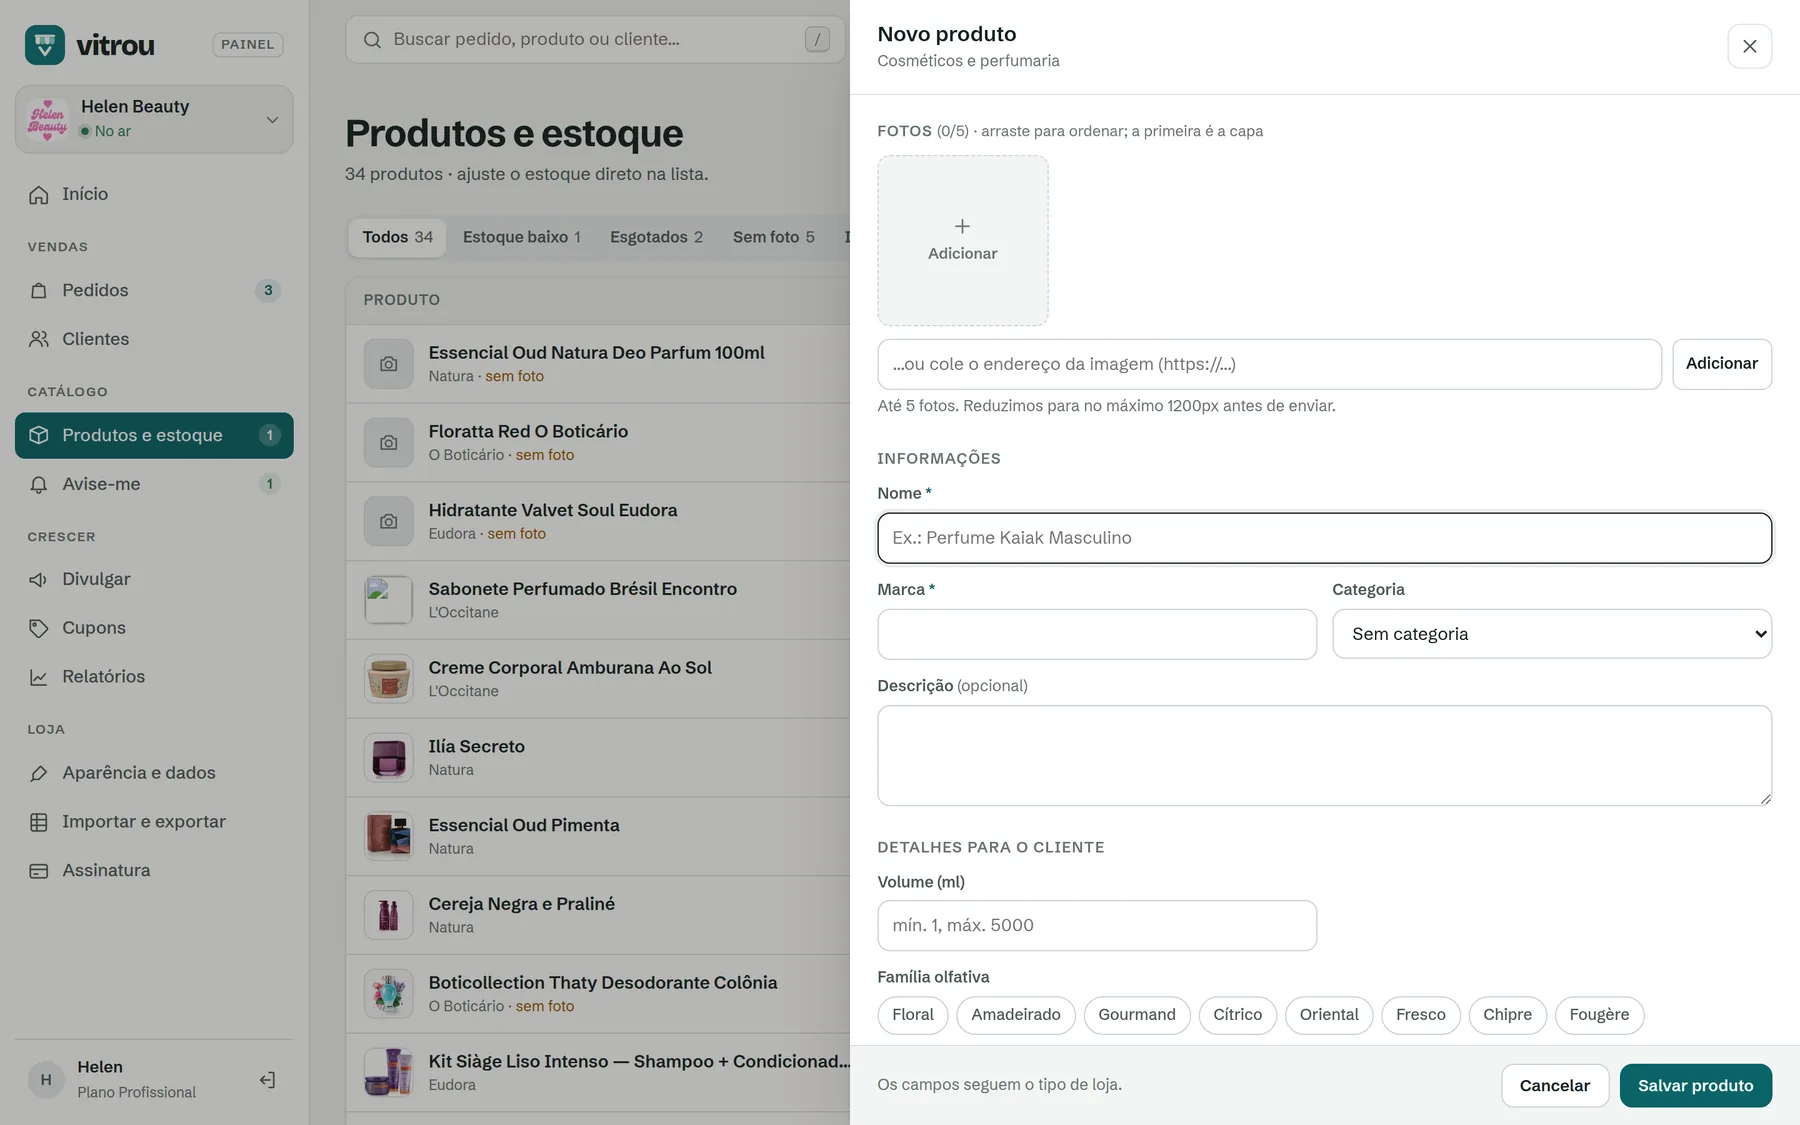Image resolution: width=1800 pixels, height=1125 pixels.
Task: Select the Chipre olfactory family chip
Action: pyautogui.click(x=1507, y=1015)
